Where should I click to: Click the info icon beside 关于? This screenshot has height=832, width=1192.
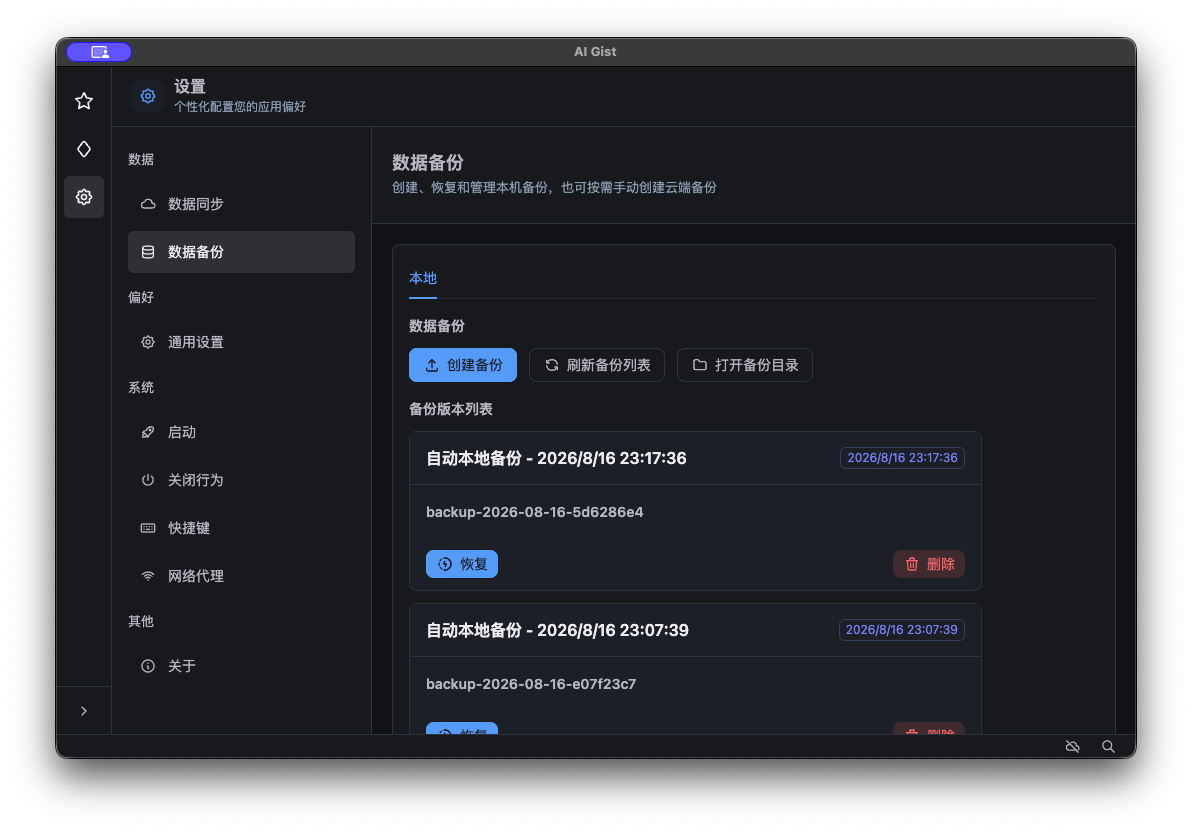(148, 666)
